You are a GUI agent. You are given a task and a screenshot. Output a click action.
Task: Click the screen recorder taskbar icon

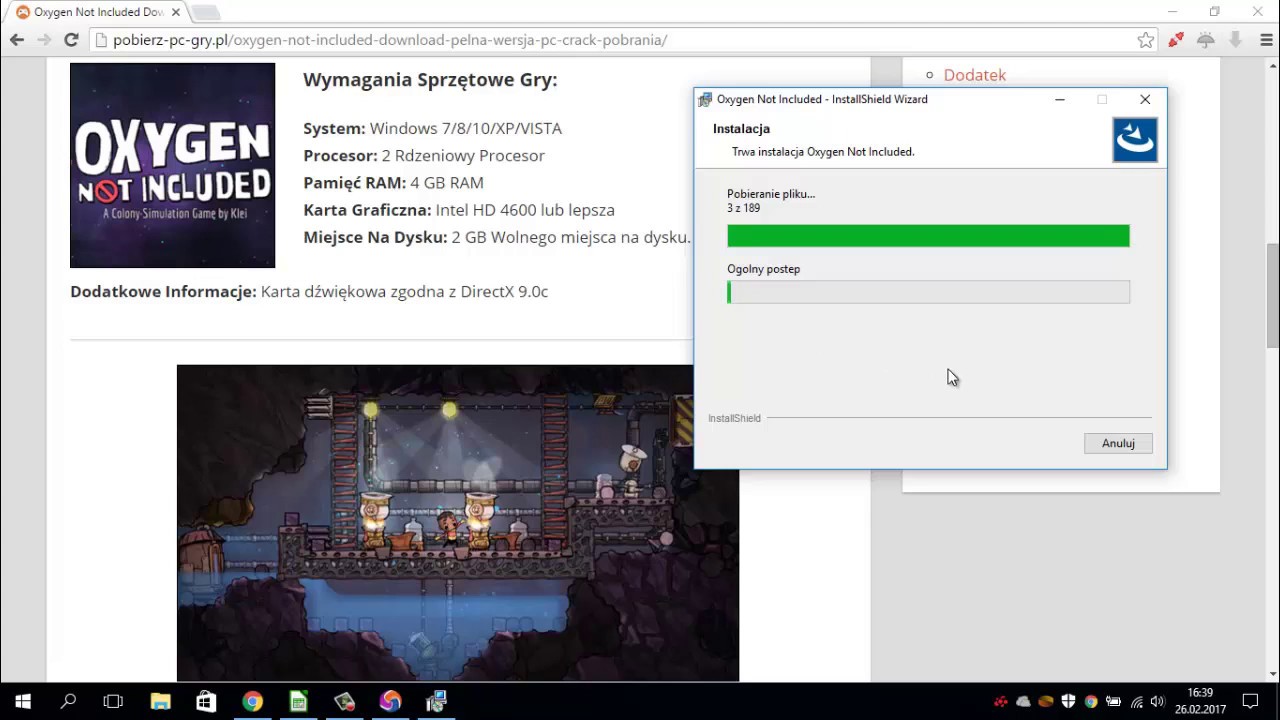tap(344, 701)
